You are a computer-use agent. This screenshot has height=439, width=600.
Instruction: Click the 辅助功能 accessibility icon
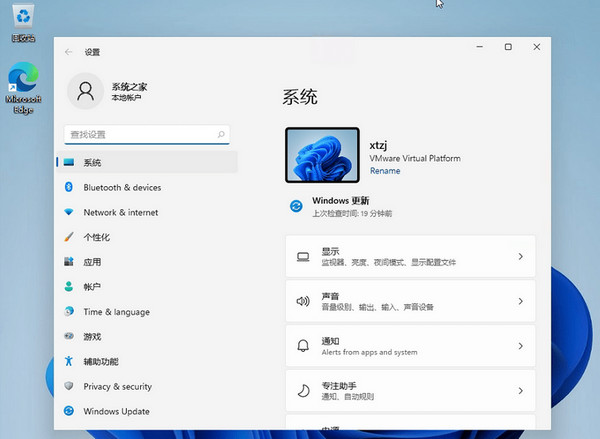(x=69, y=361)
